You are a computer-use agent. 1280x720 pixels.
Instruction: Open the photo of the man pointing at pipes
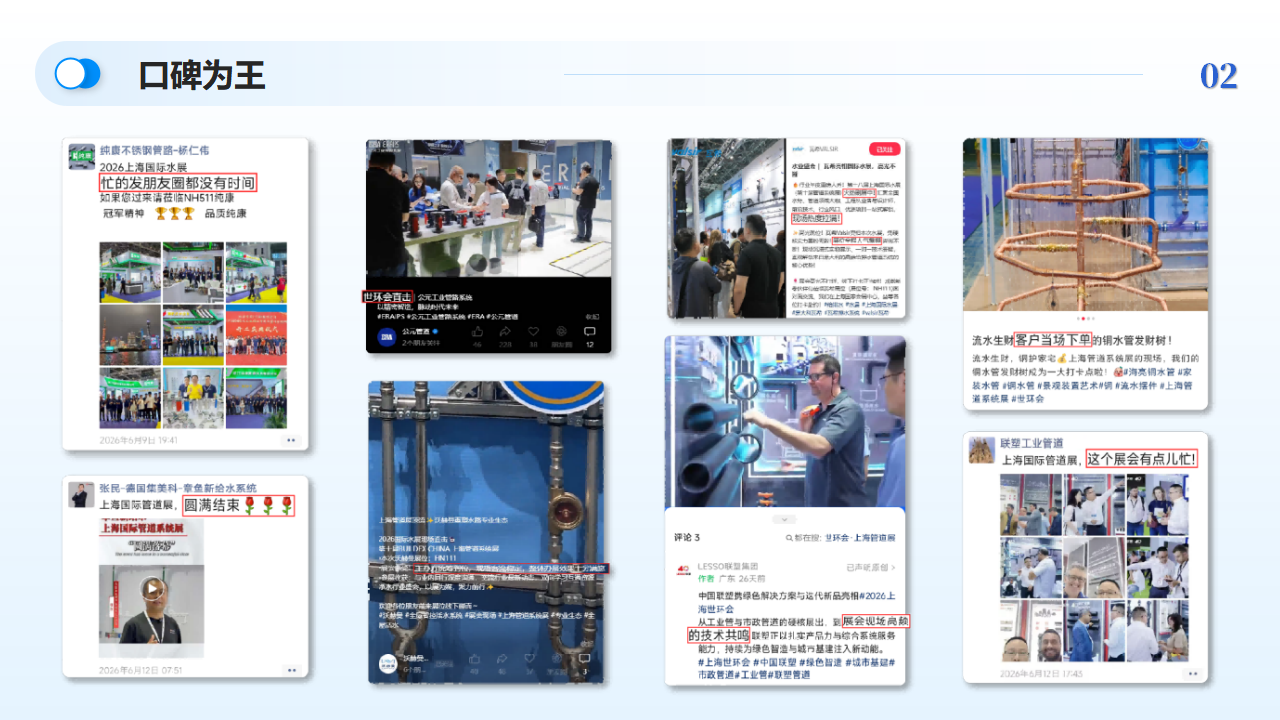pos(786,422)
